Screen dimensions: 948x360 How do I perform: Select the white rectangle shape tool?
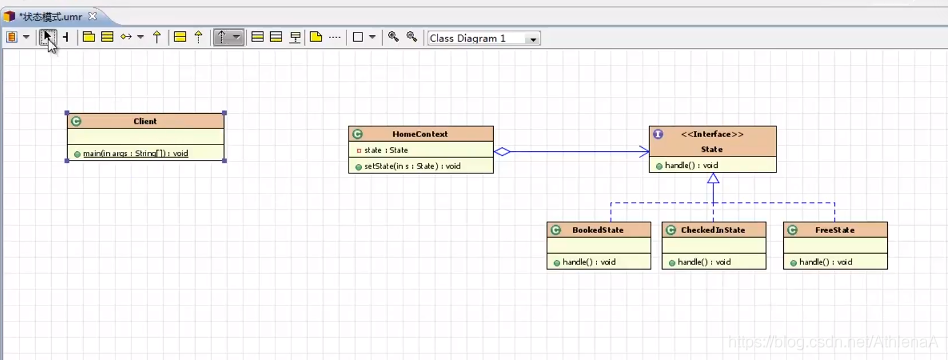(357, 38)
